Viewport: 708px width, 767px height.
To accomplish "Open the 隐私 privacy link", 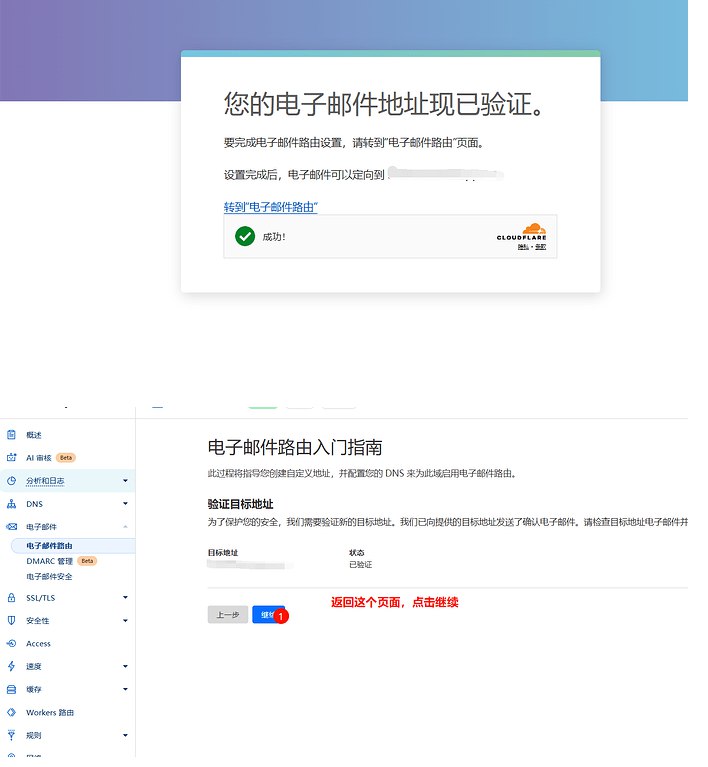I will [x=524, y=247].
